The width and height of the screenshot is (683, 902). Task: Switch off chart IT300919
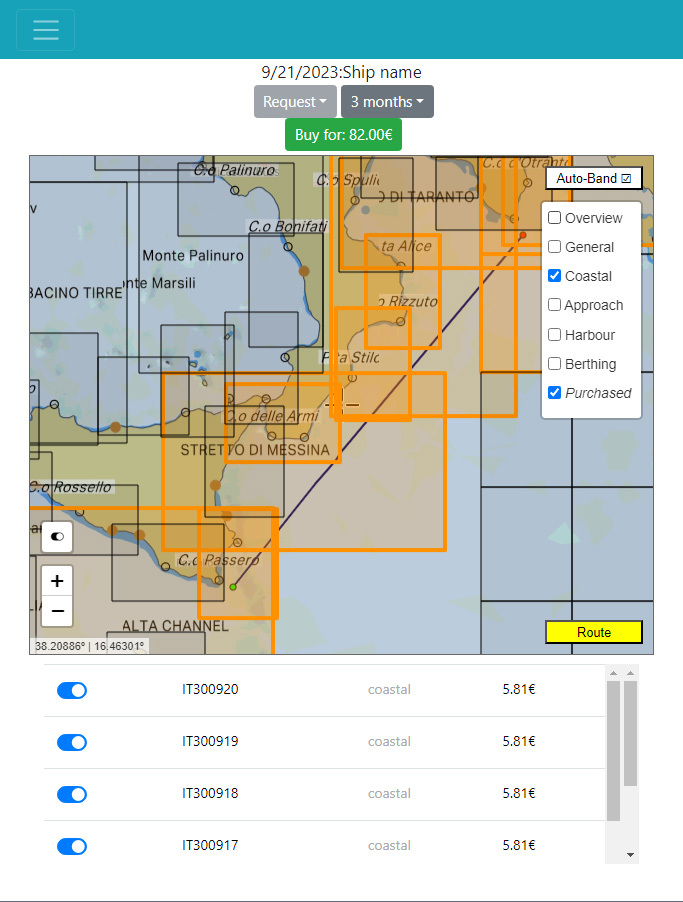(72, 742)
